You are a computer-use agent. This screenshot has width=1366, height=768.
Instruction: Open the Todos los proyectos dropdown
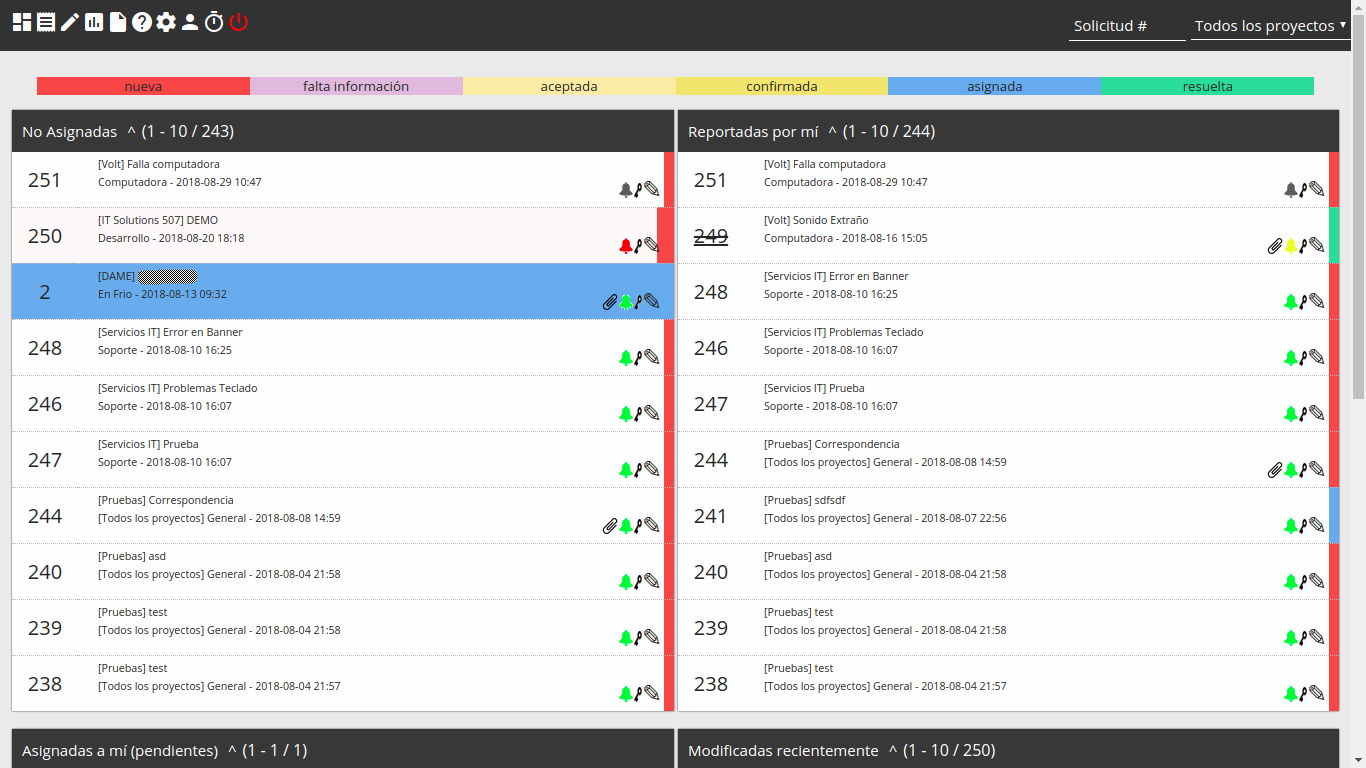click(x=1268, y=25)
